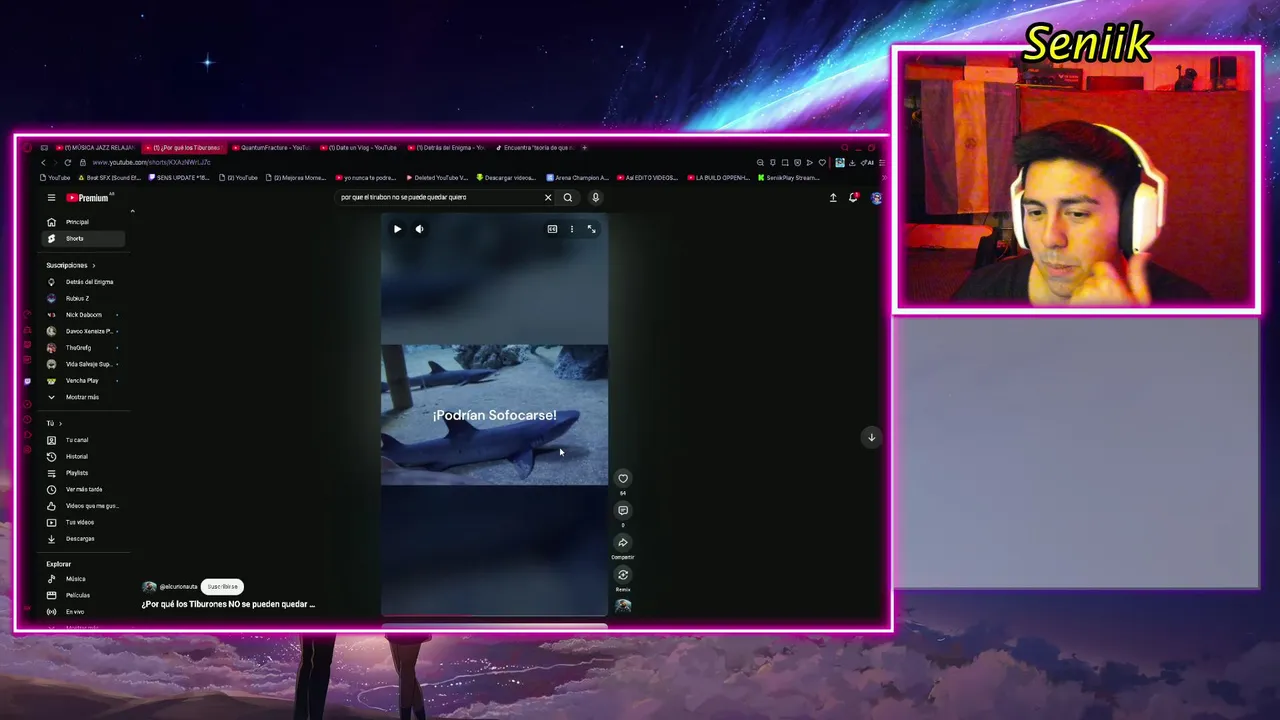Like the Short with the heart button
The image size is (1280, 720).
(x=623, y=478)
